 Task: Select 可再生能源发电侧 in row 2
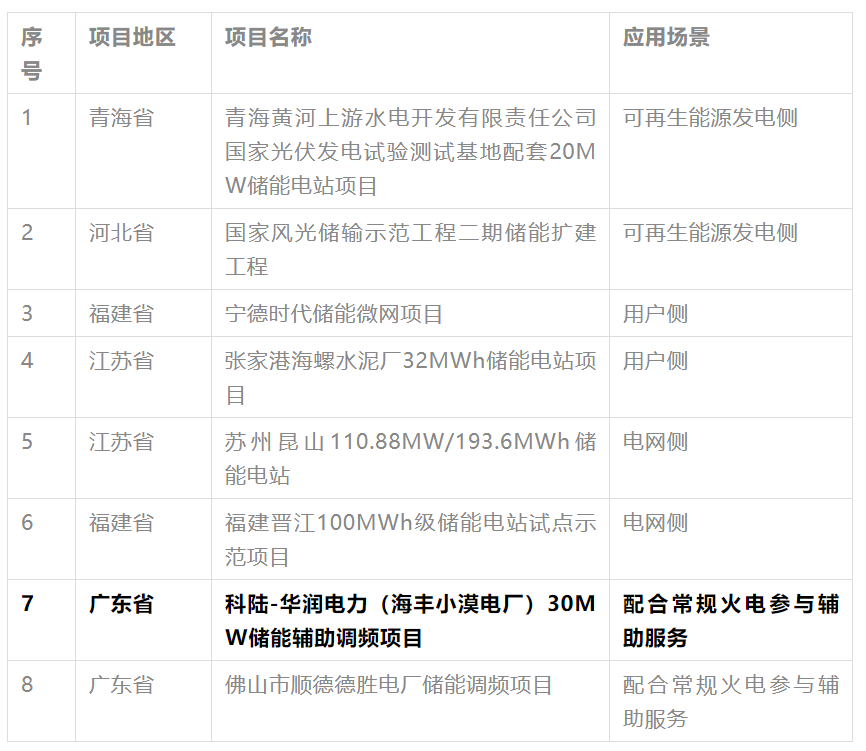(x=710, y=233)
